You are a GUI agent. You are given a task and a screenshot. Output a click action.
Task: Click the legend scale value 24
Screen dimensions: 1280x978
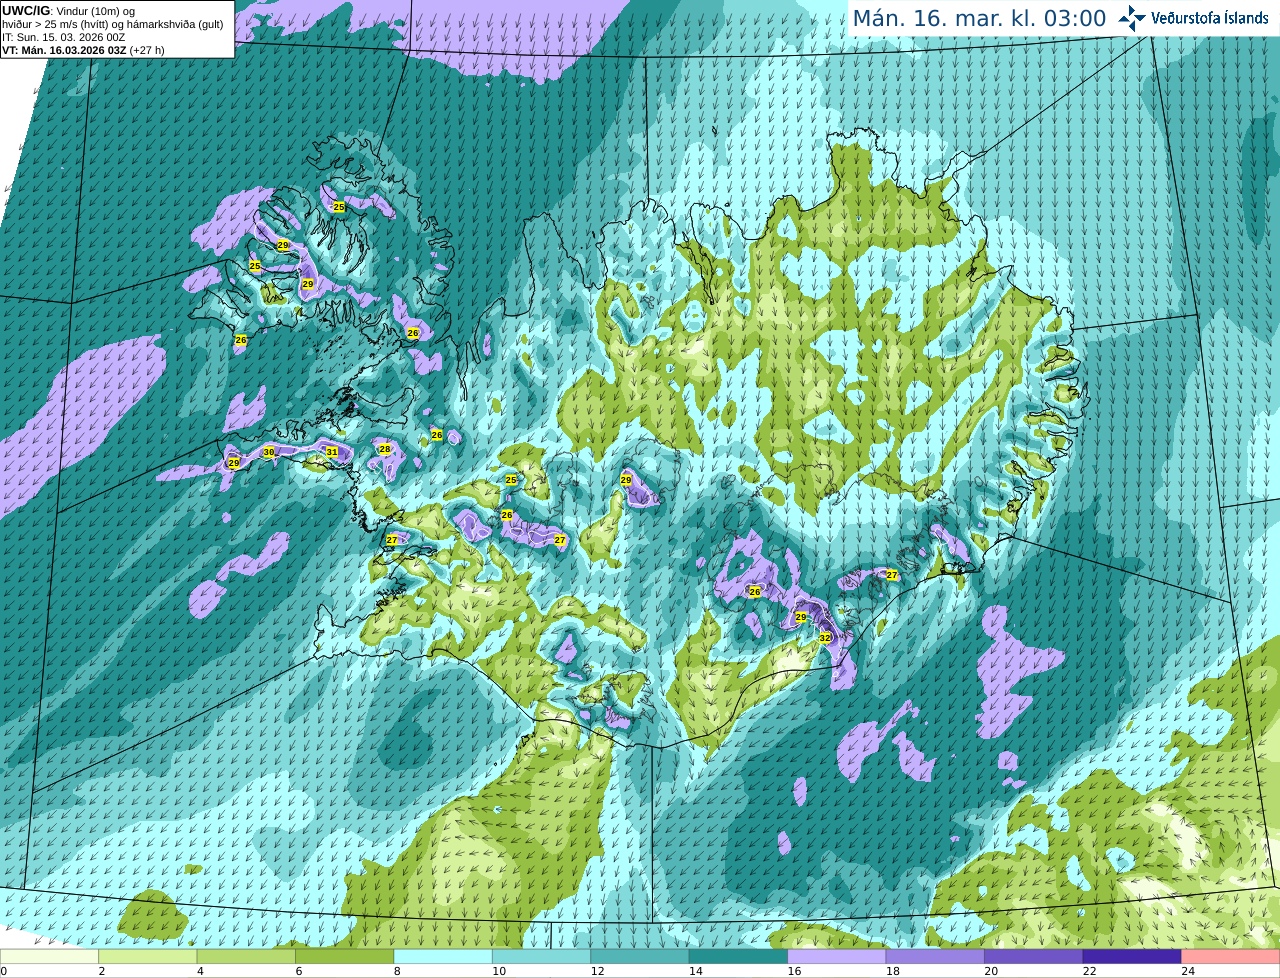1188,971
